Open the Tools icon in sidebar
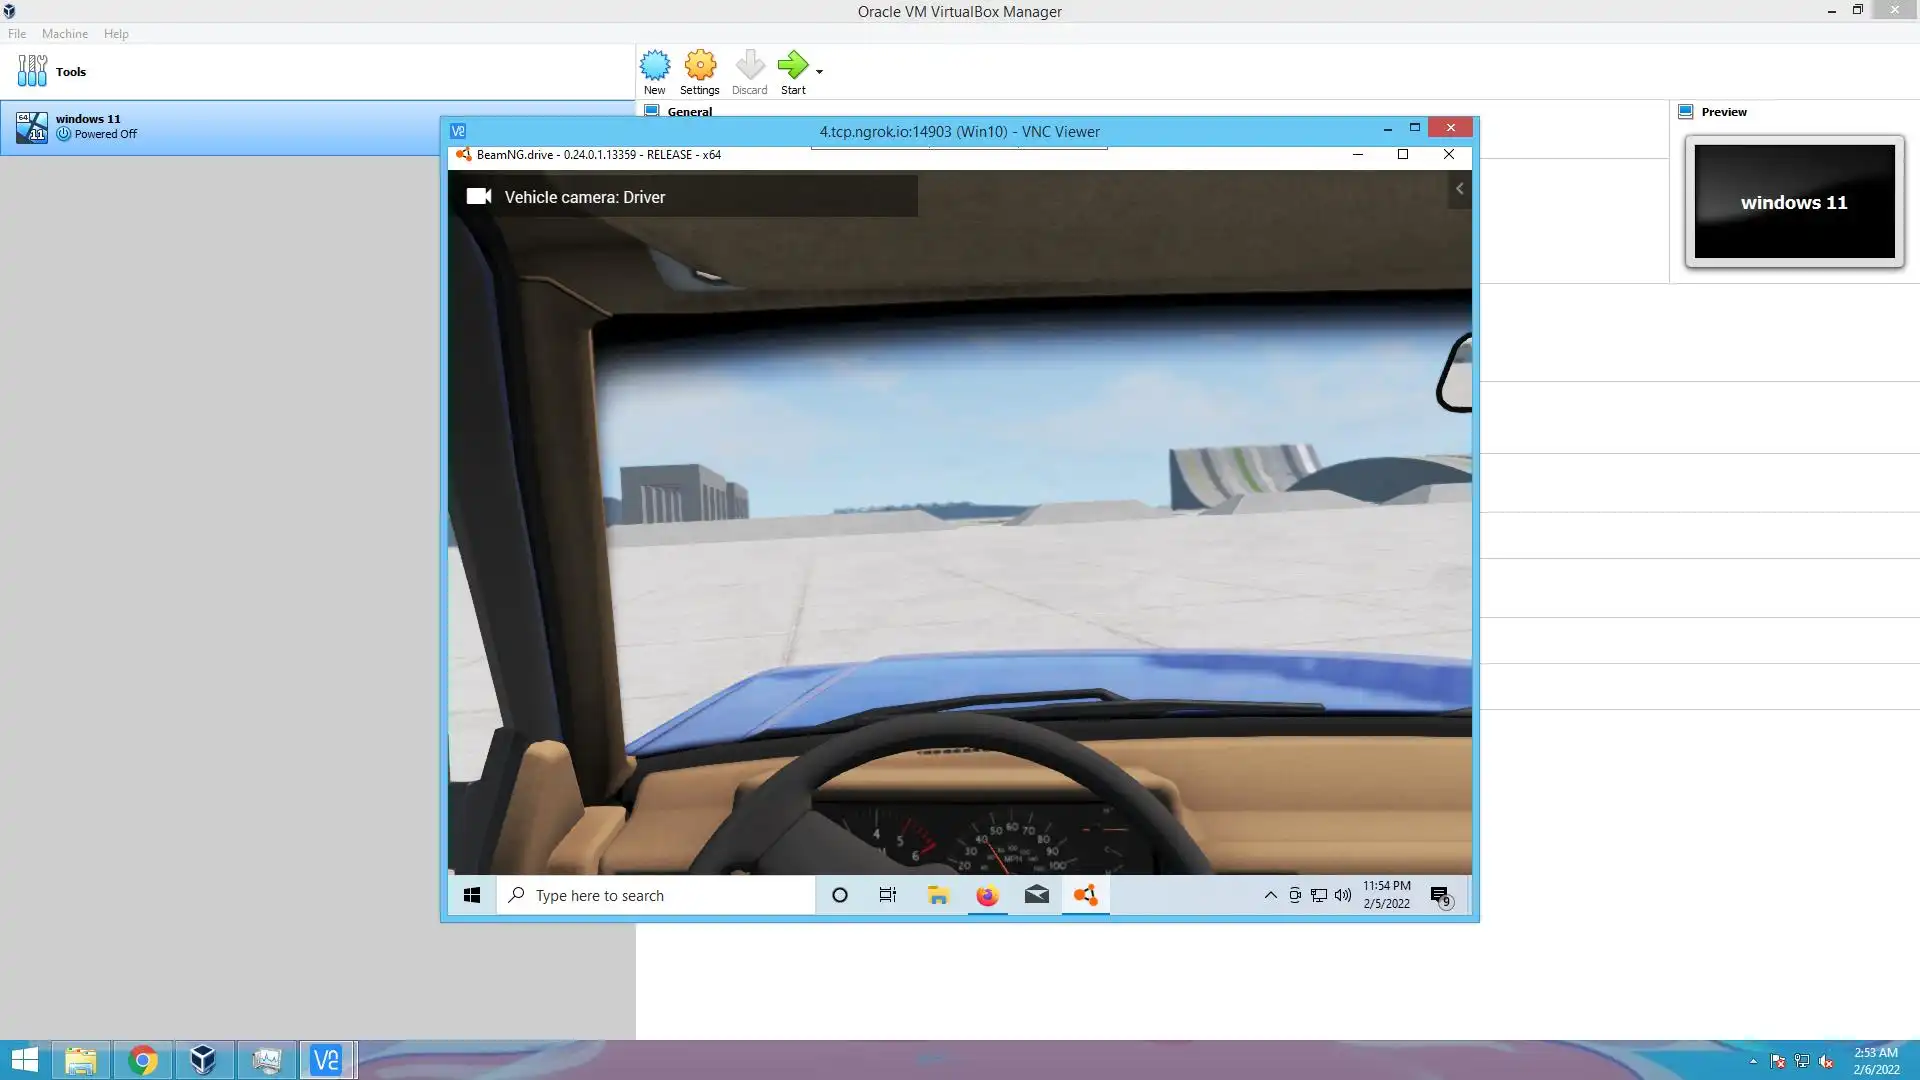The height and width of the screenshot is (1080, 1920). tap(32, 71)
